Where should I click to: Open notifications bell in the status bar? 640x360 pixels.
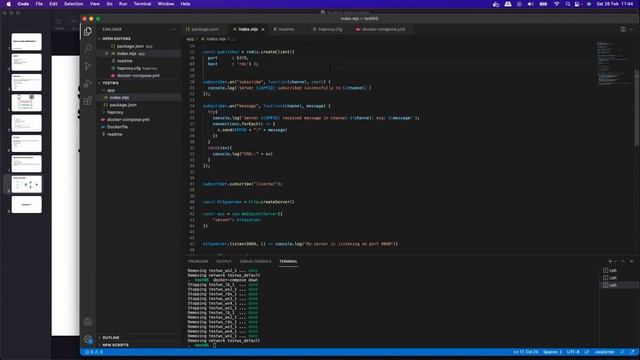632,352
